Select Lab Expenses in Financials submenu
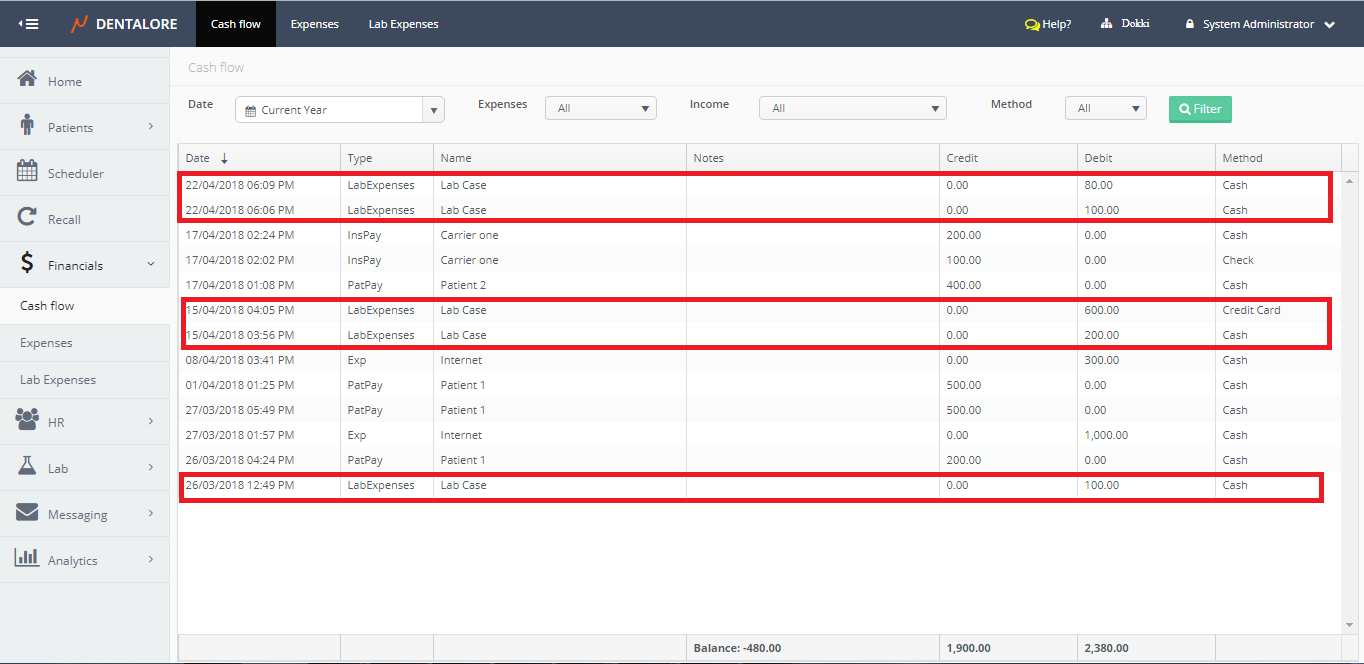The width and height of the screenshot is (1364, 664). coord(58,380)
